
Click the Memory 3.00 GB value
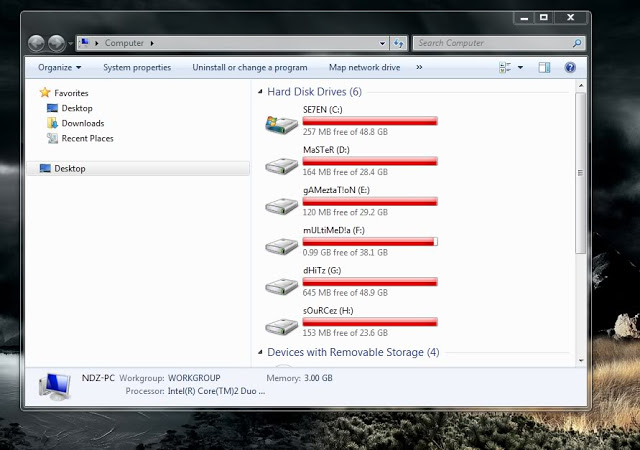pyautogui.click(x=318, y=378)
